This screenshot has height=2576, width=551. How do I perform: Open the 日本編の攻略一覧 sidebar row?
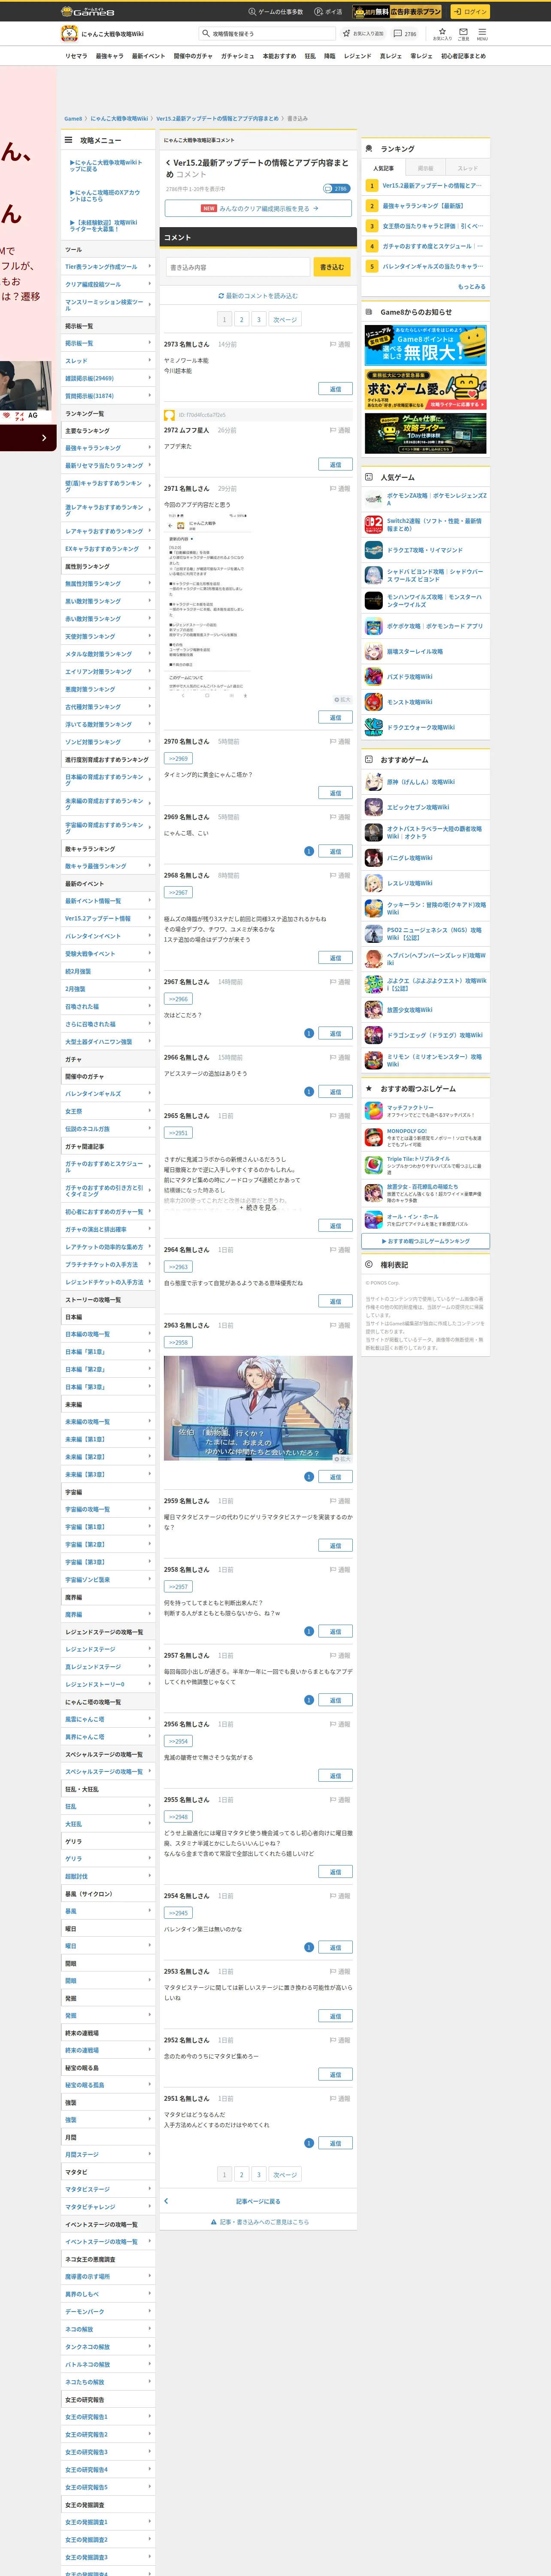[108, 1334]
